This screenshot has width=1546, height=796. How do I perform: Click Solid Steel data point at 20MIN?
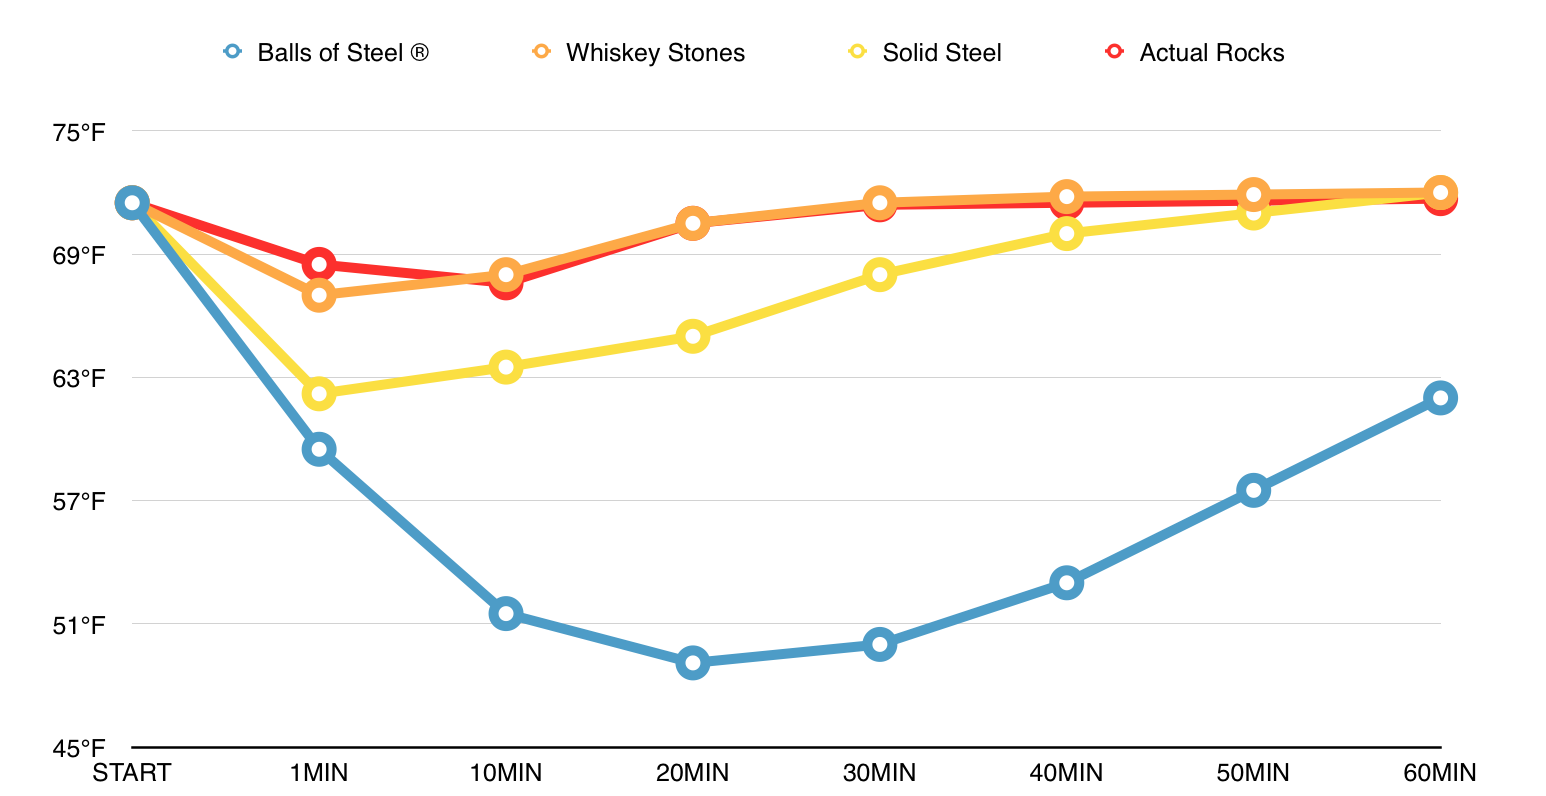click(692, 336)
